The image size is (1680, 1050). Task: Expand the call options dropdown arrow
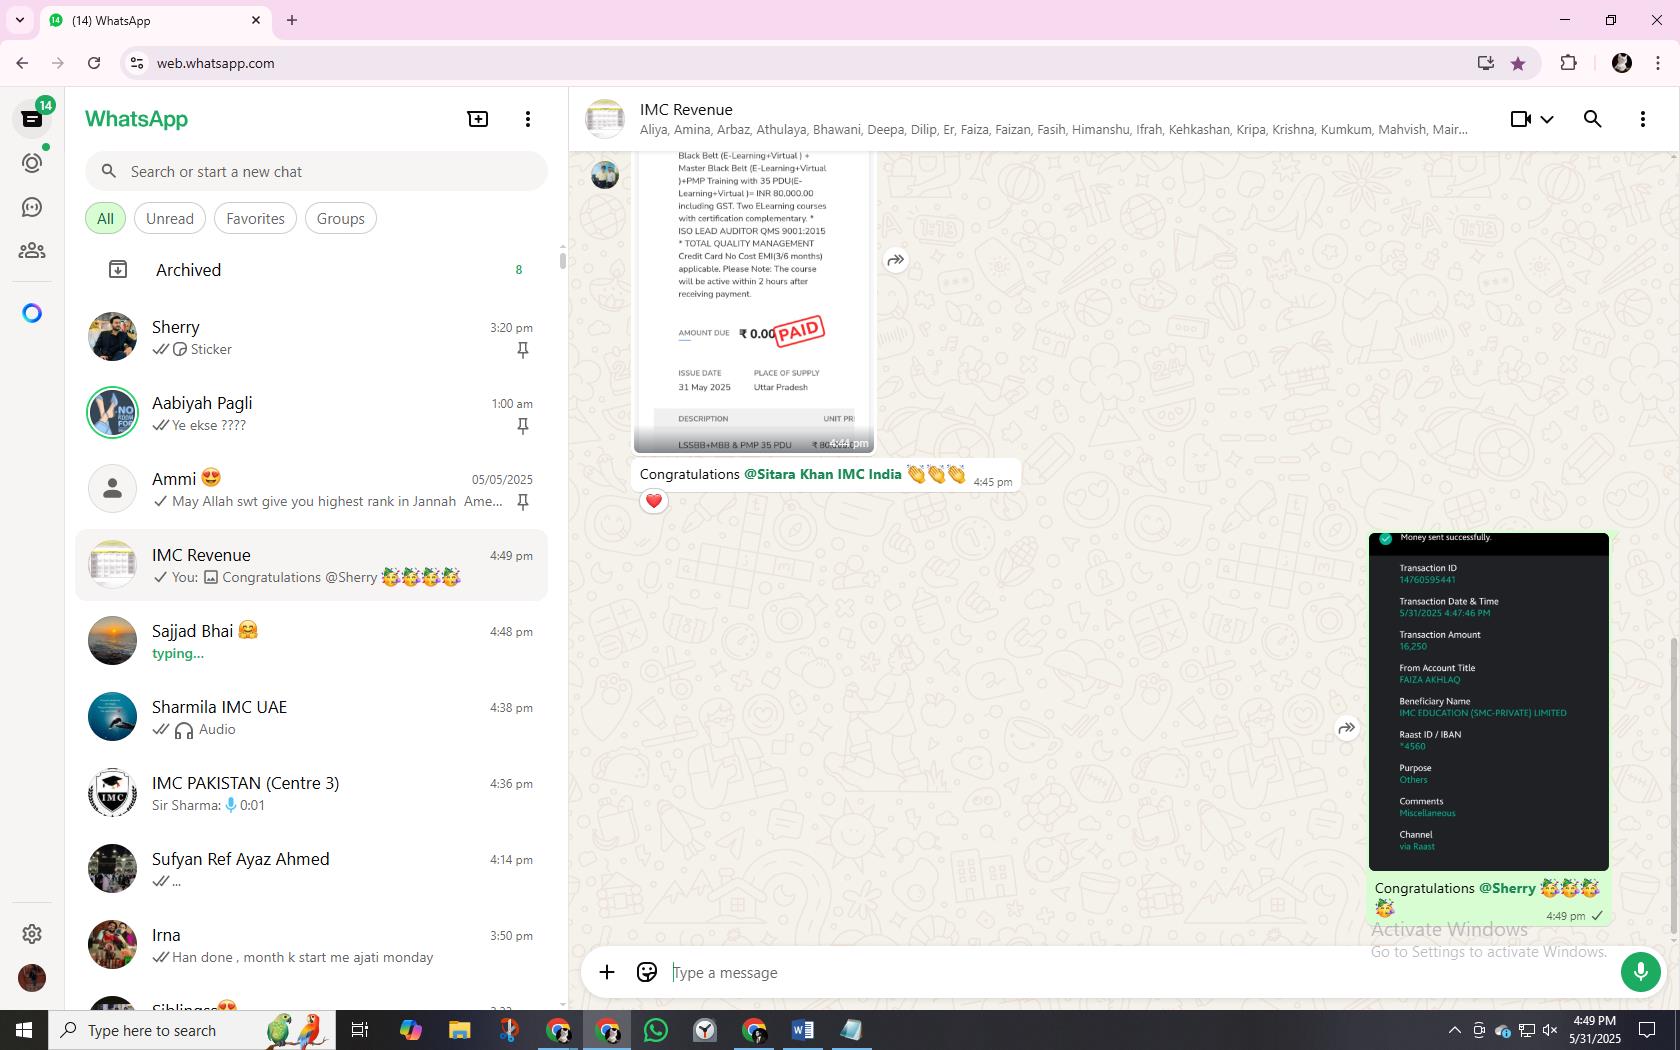[1547, 119]
